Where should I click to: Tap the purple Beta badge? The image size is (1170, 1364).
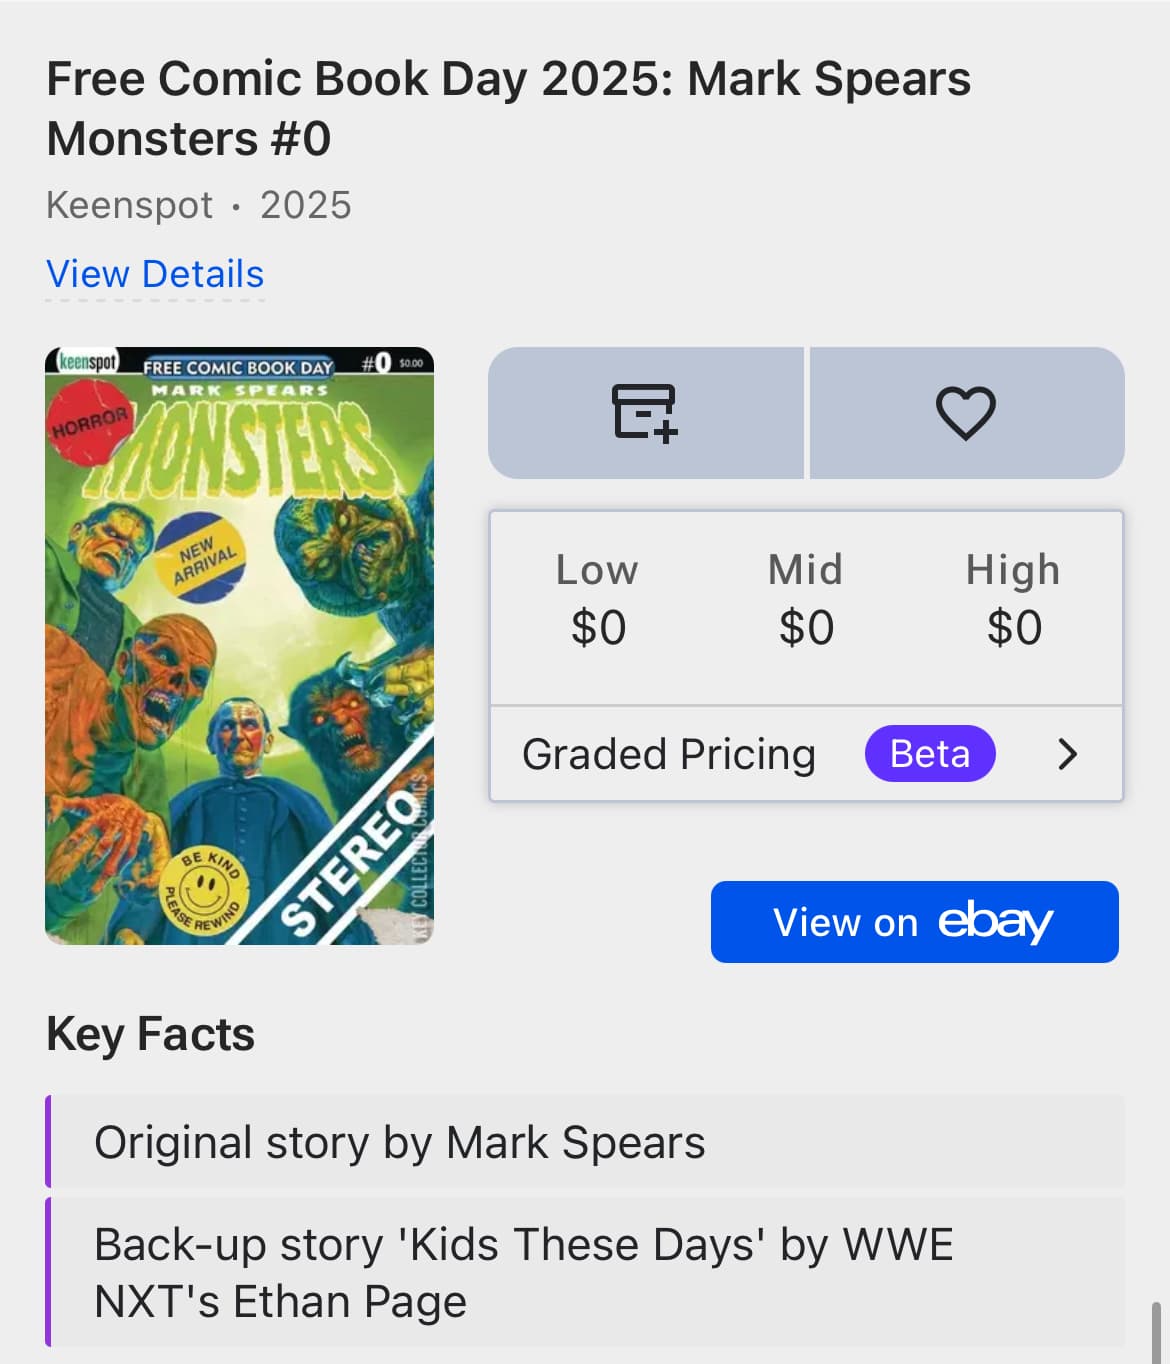[930, 754]
